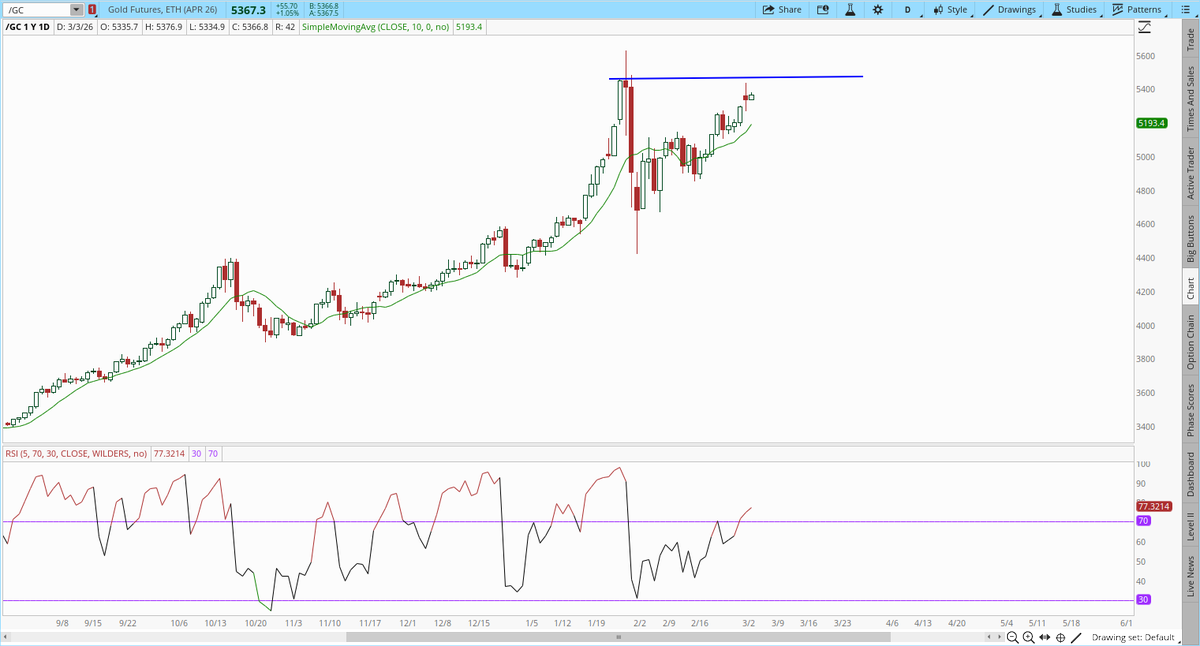This screenshot has width=1200, height=646.
Task: Open the flask quick-study icon
Action: tap(849, 9)
